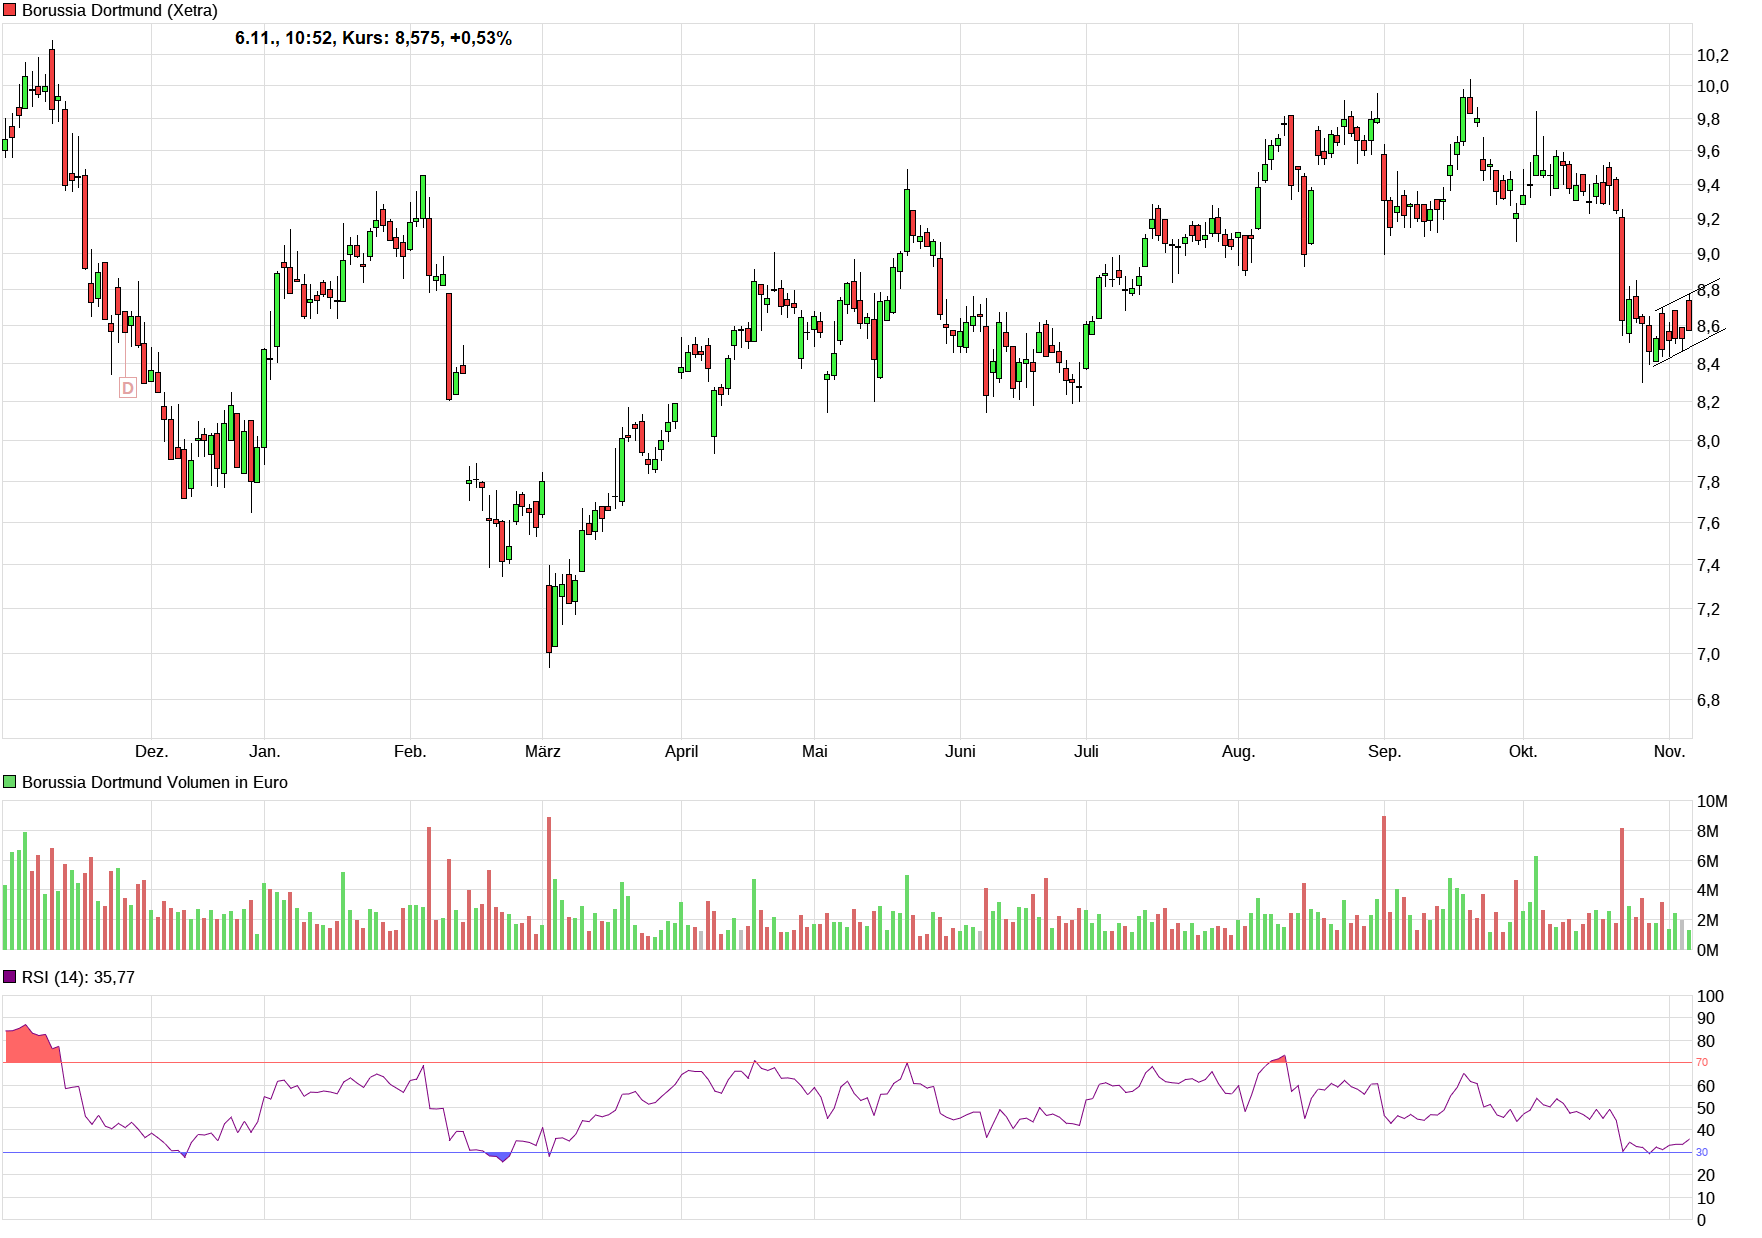Select the 'Borussia Dortmund (Xetra)' chart title
1762x1238 pixels.
120,10
